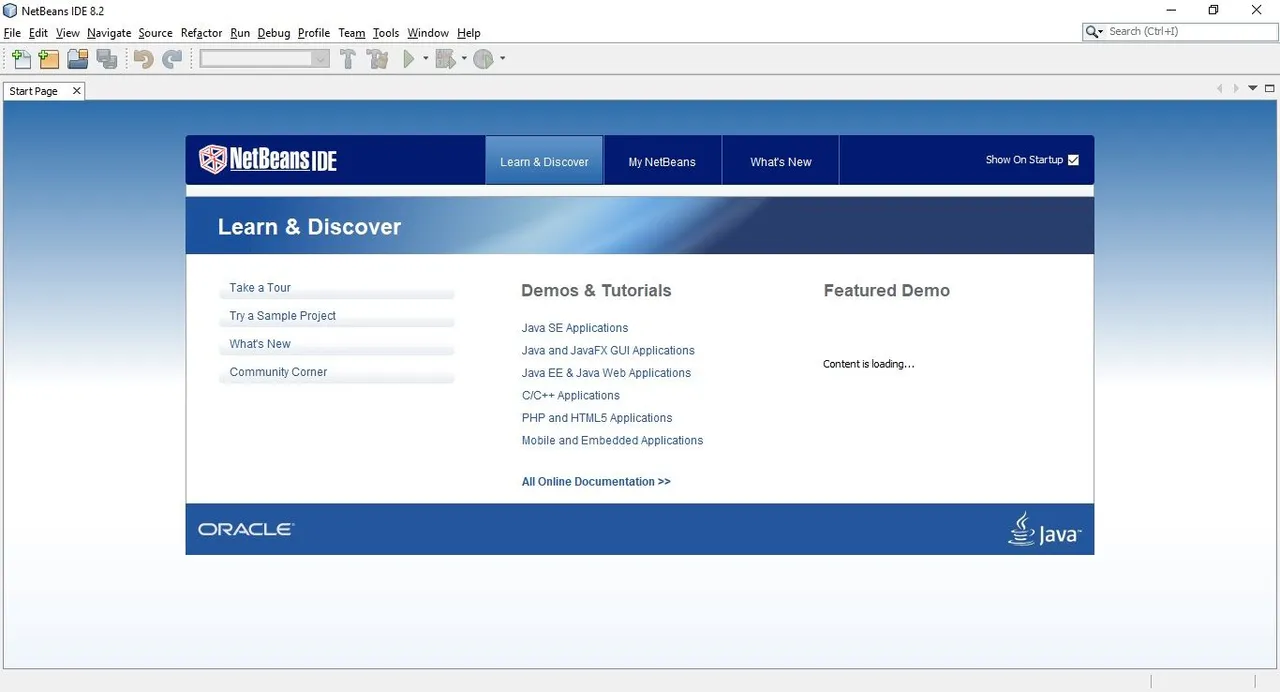Click the Clean and Build hammer-broom icon
The width and height of the screenshot is (1280, 692).
378,59
